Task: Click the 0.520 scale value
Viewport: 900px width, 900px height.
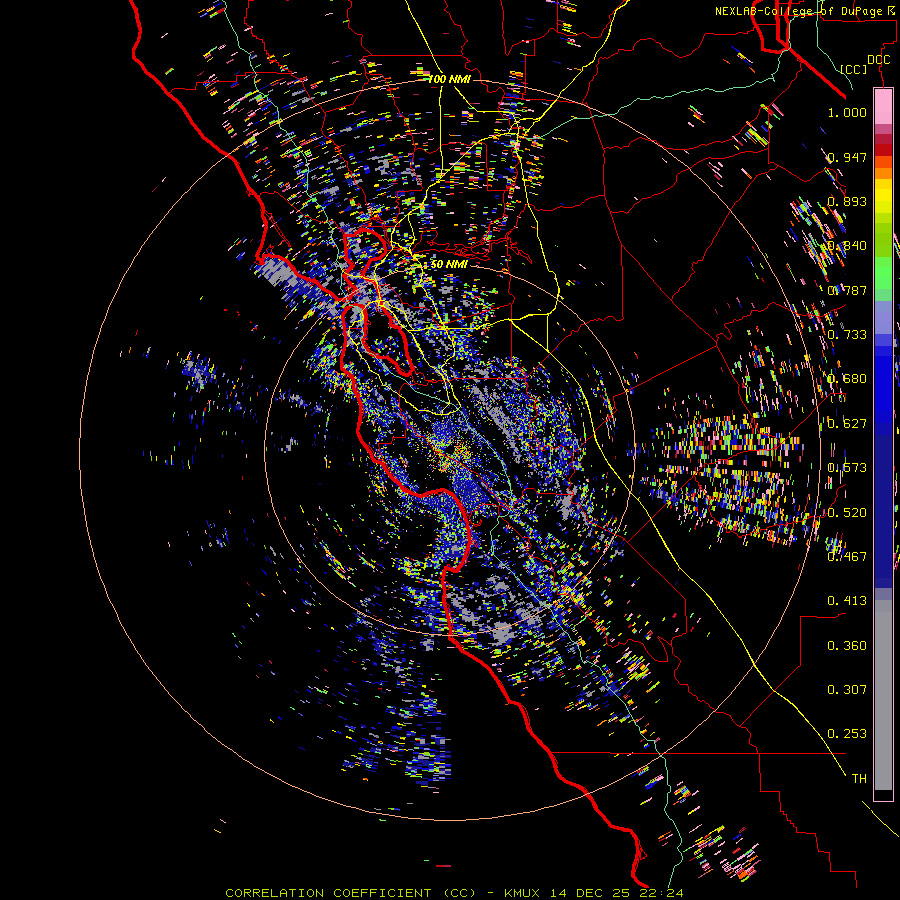Action: point(847,513)
